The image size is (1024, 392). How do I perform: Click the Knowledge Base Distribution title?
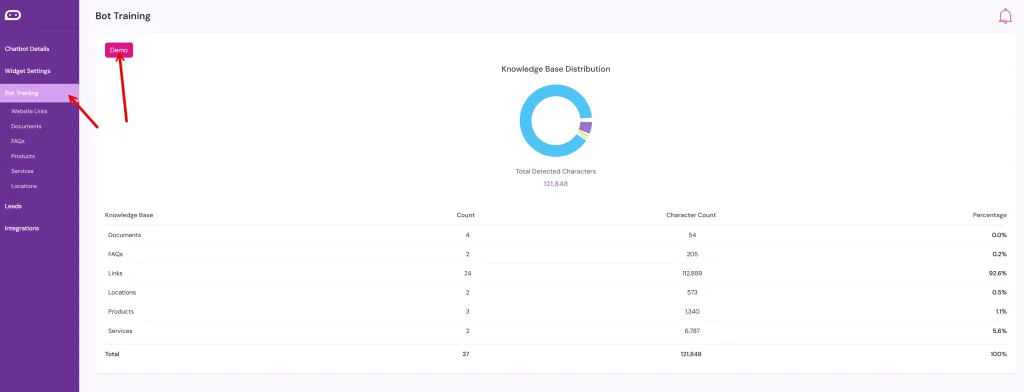coord(556,69)
